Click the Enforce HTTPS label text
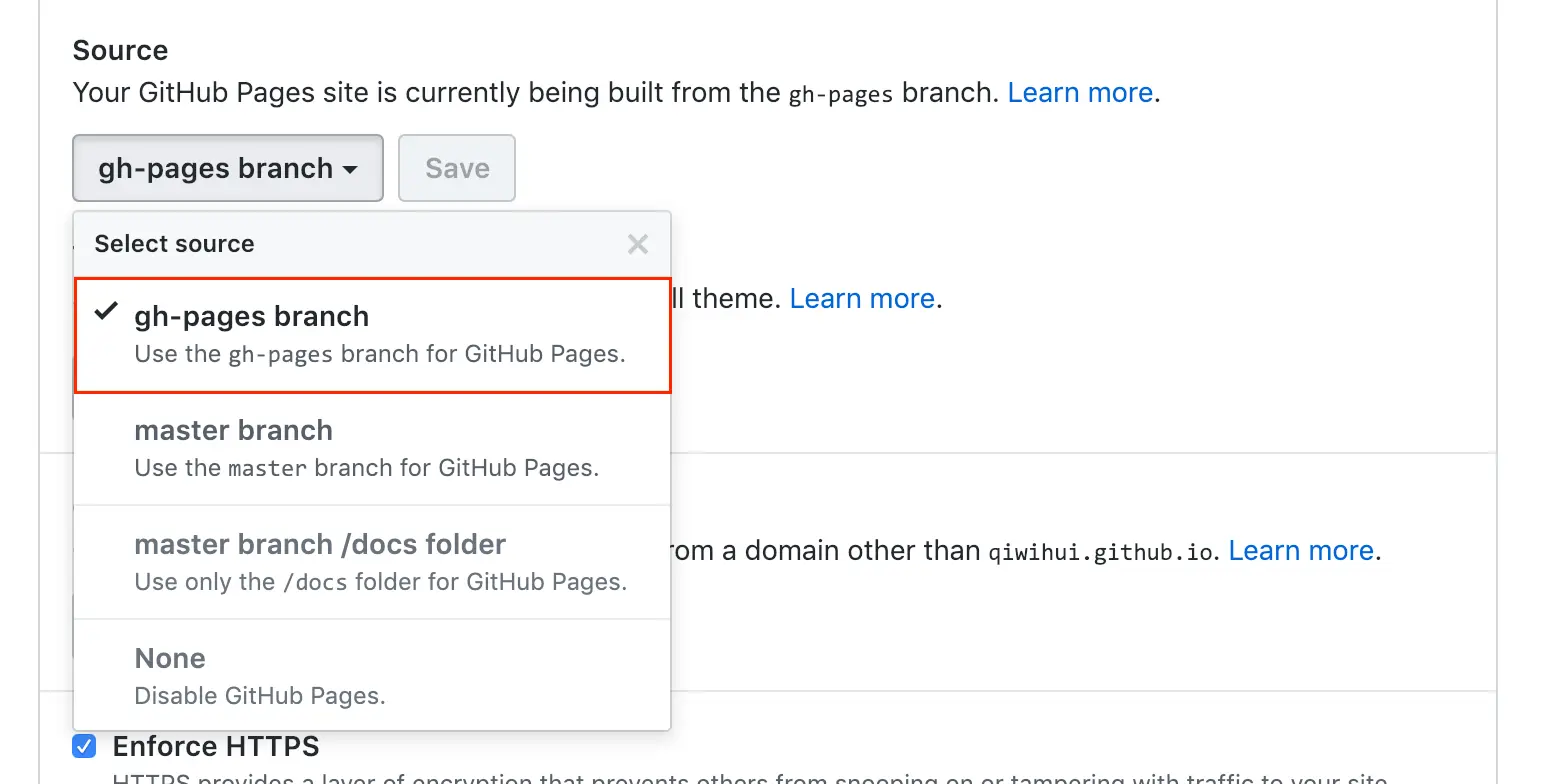1550x784 pixels. pyautogui.click(x=215, y=746)
